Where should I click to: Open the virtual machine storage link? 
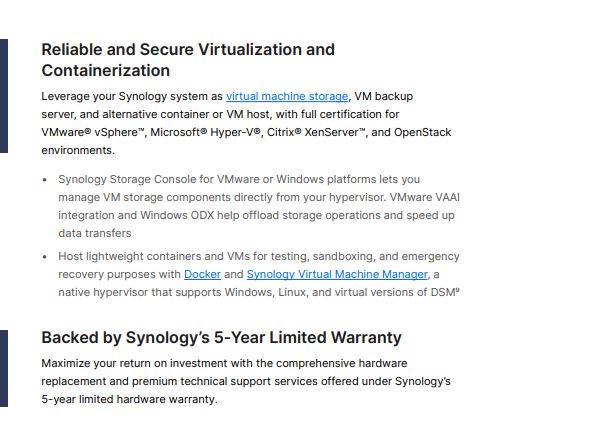[x=287, y=96]
